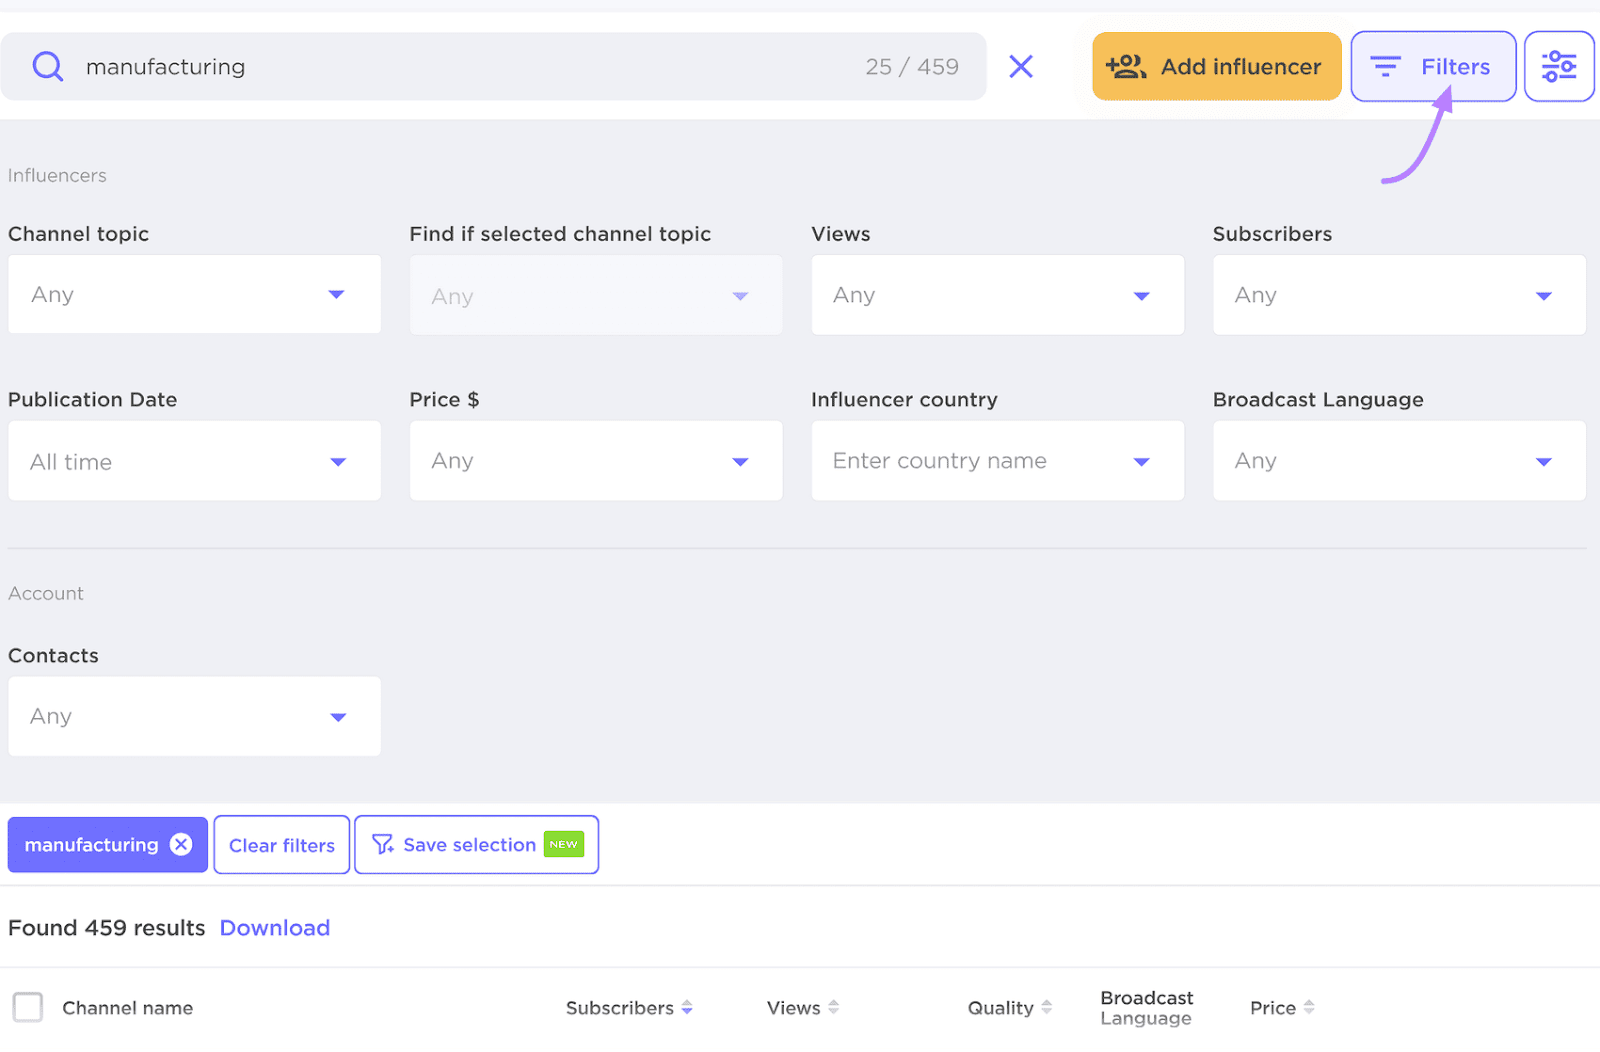
Task: Click the Clear filters button
Action: click(x=281, y=844)
